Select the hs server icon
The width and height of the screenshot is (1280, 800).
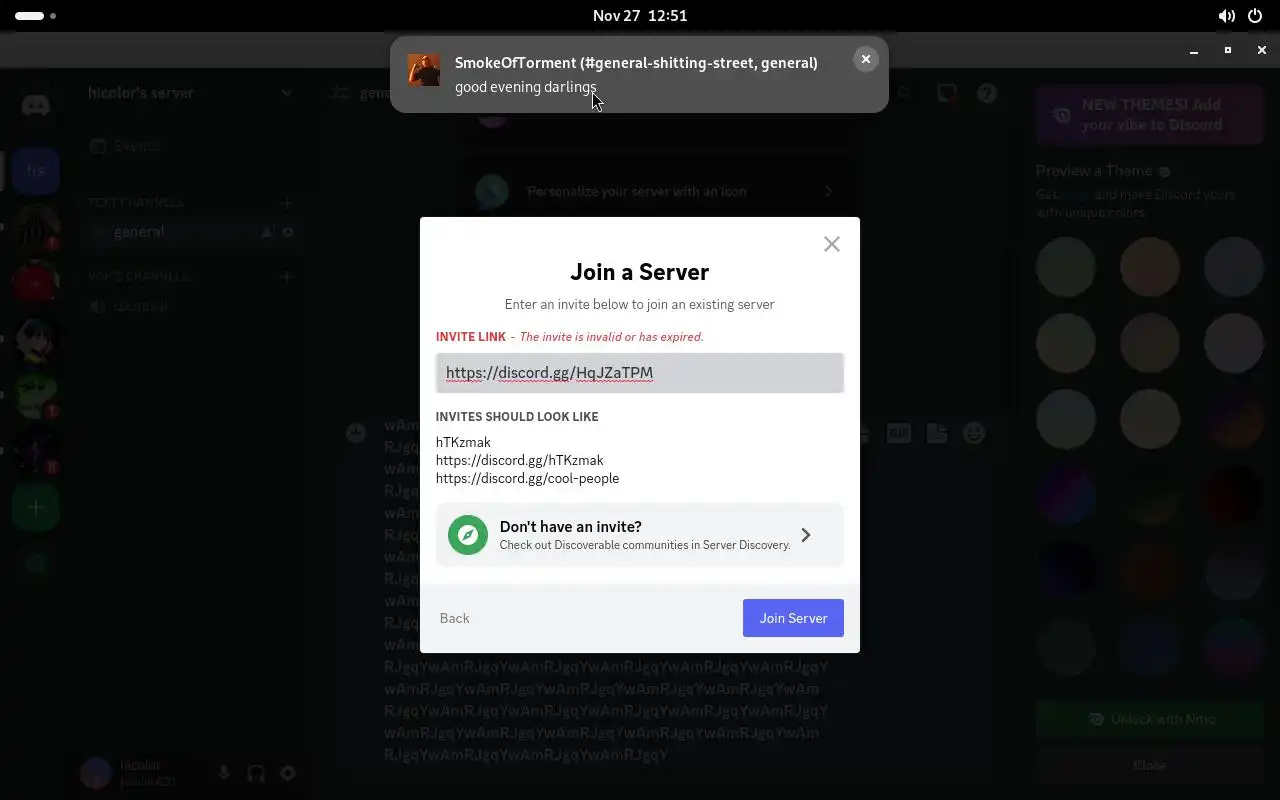[x=36, y=170]
